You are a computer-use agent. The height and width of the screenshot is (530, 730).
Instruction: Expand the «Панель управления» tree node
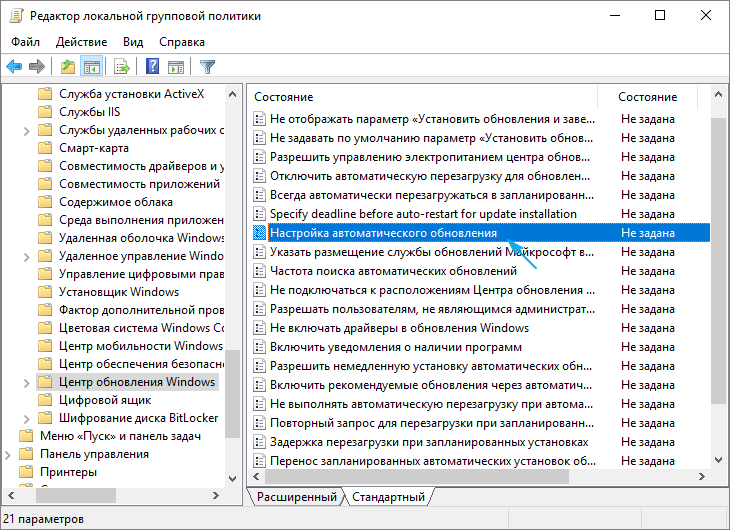(10, 454)
